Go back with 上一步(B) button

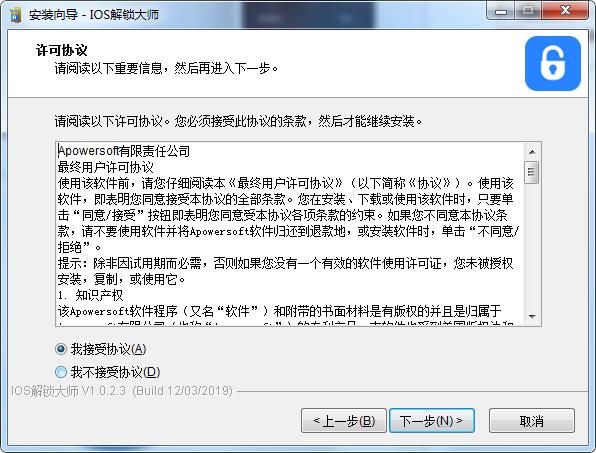(344, 421)
